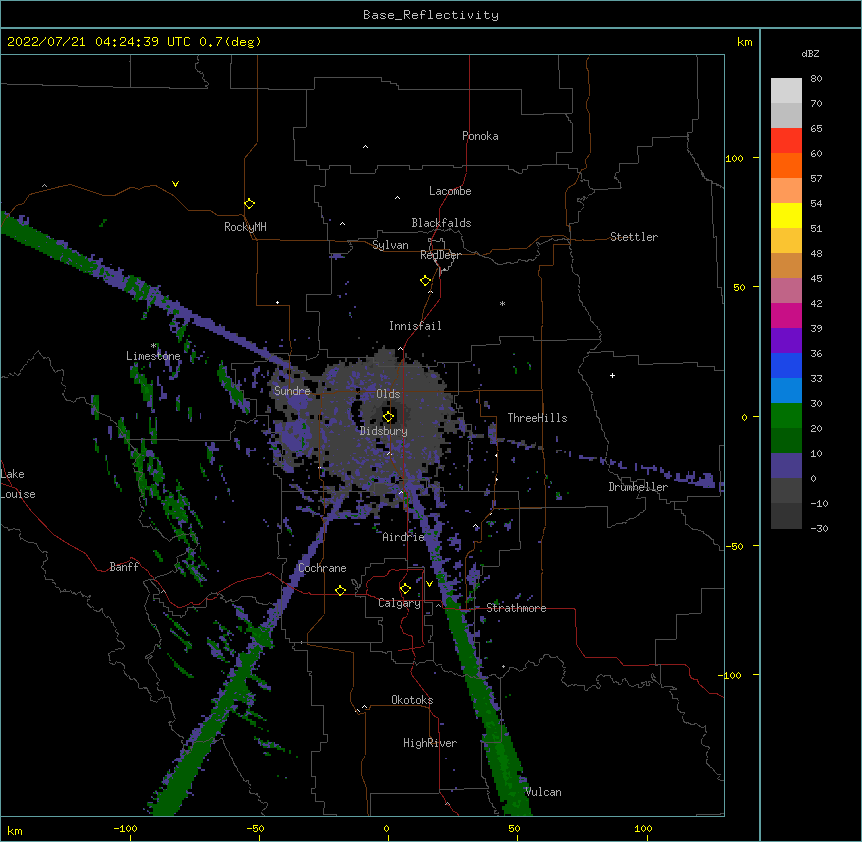Screen dimensions: 862x842
Task: Click the km unit label at top right
Action: point(744,42)
